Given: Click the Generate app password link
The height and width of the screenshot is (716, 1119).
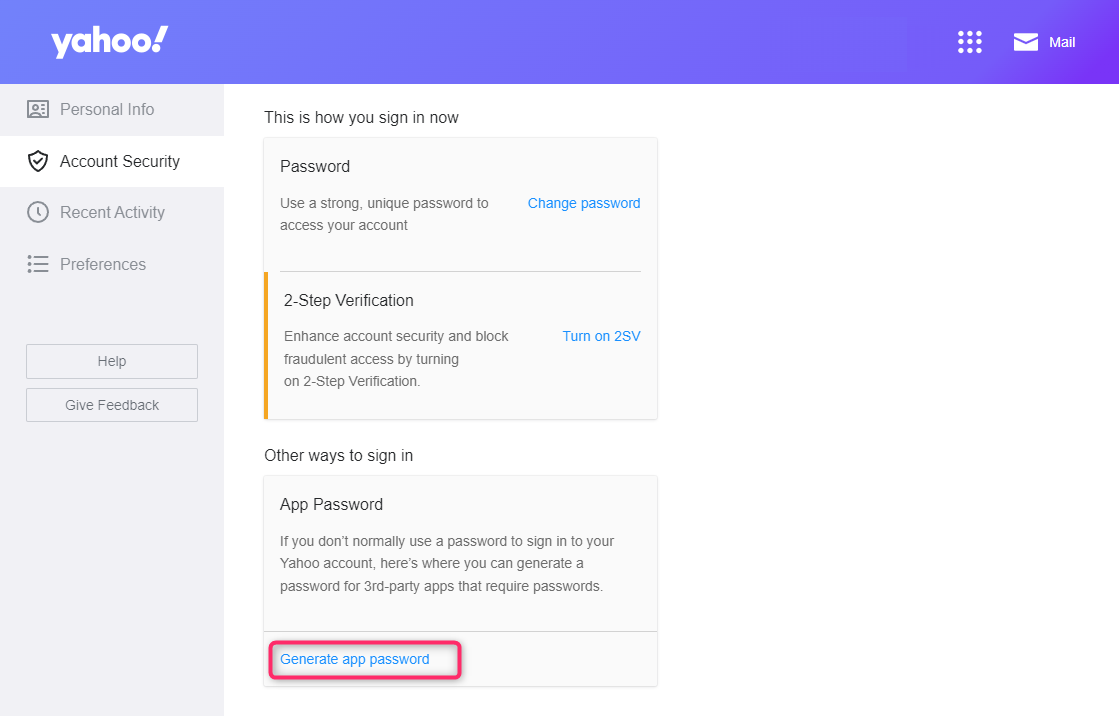Looking at the screenshot, I should [x=355, y=659].
